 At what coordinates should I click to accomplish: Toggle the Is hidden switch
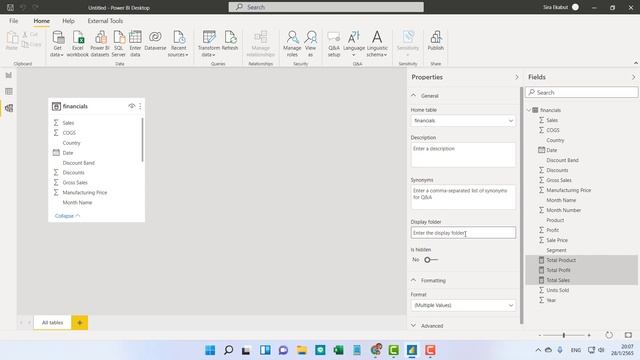pyautogui.click(x=431, y=260)
